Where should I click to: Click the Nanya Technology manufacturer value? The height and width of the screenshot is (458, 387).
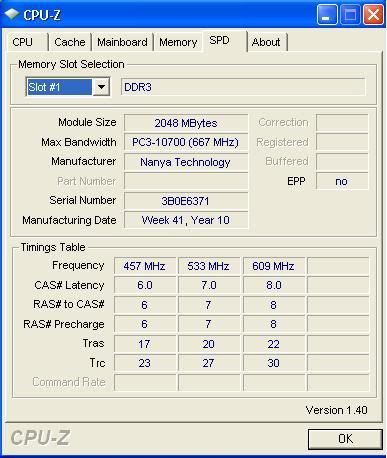click(x=186, y=162)
